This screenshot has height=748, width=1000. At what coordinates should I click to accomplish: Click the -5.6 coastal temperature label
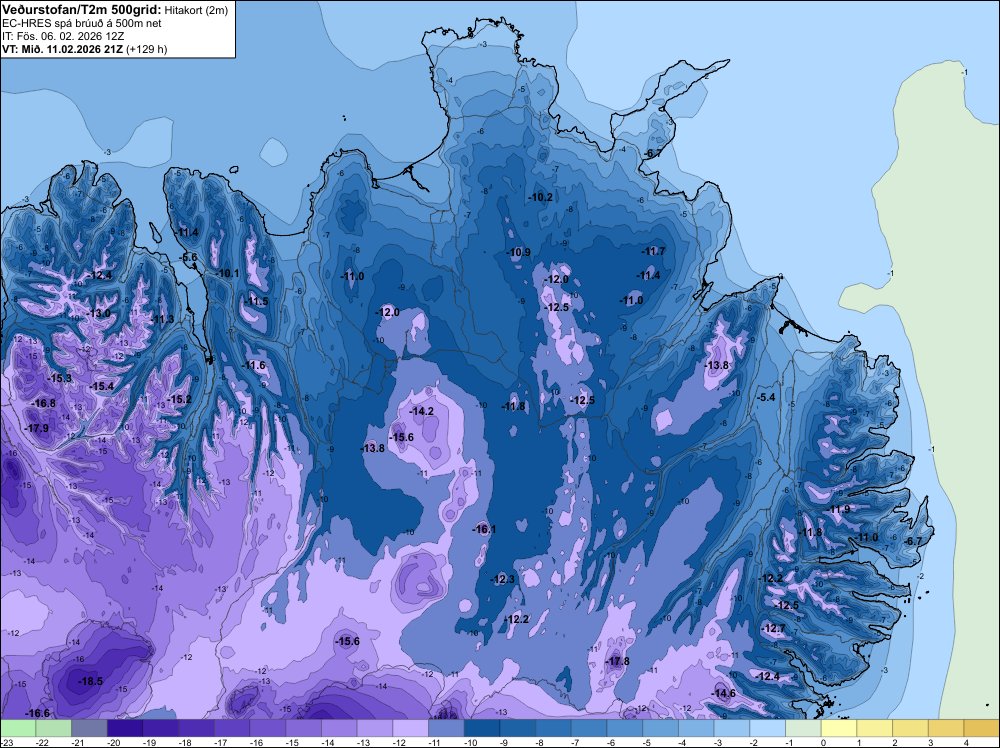pyautogui.click(x=188, y=257)
